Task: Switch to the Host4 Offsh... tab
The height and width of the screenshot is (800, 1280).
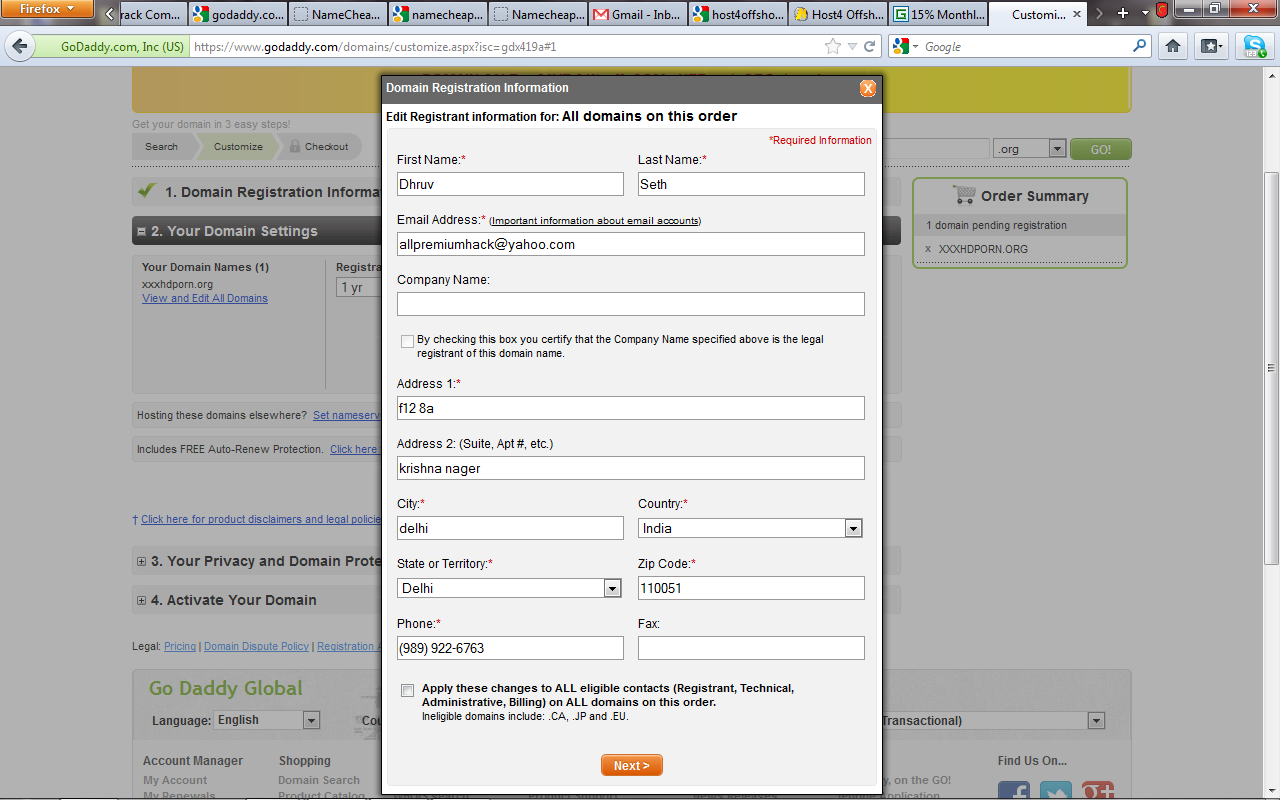Action: point(837,15)
